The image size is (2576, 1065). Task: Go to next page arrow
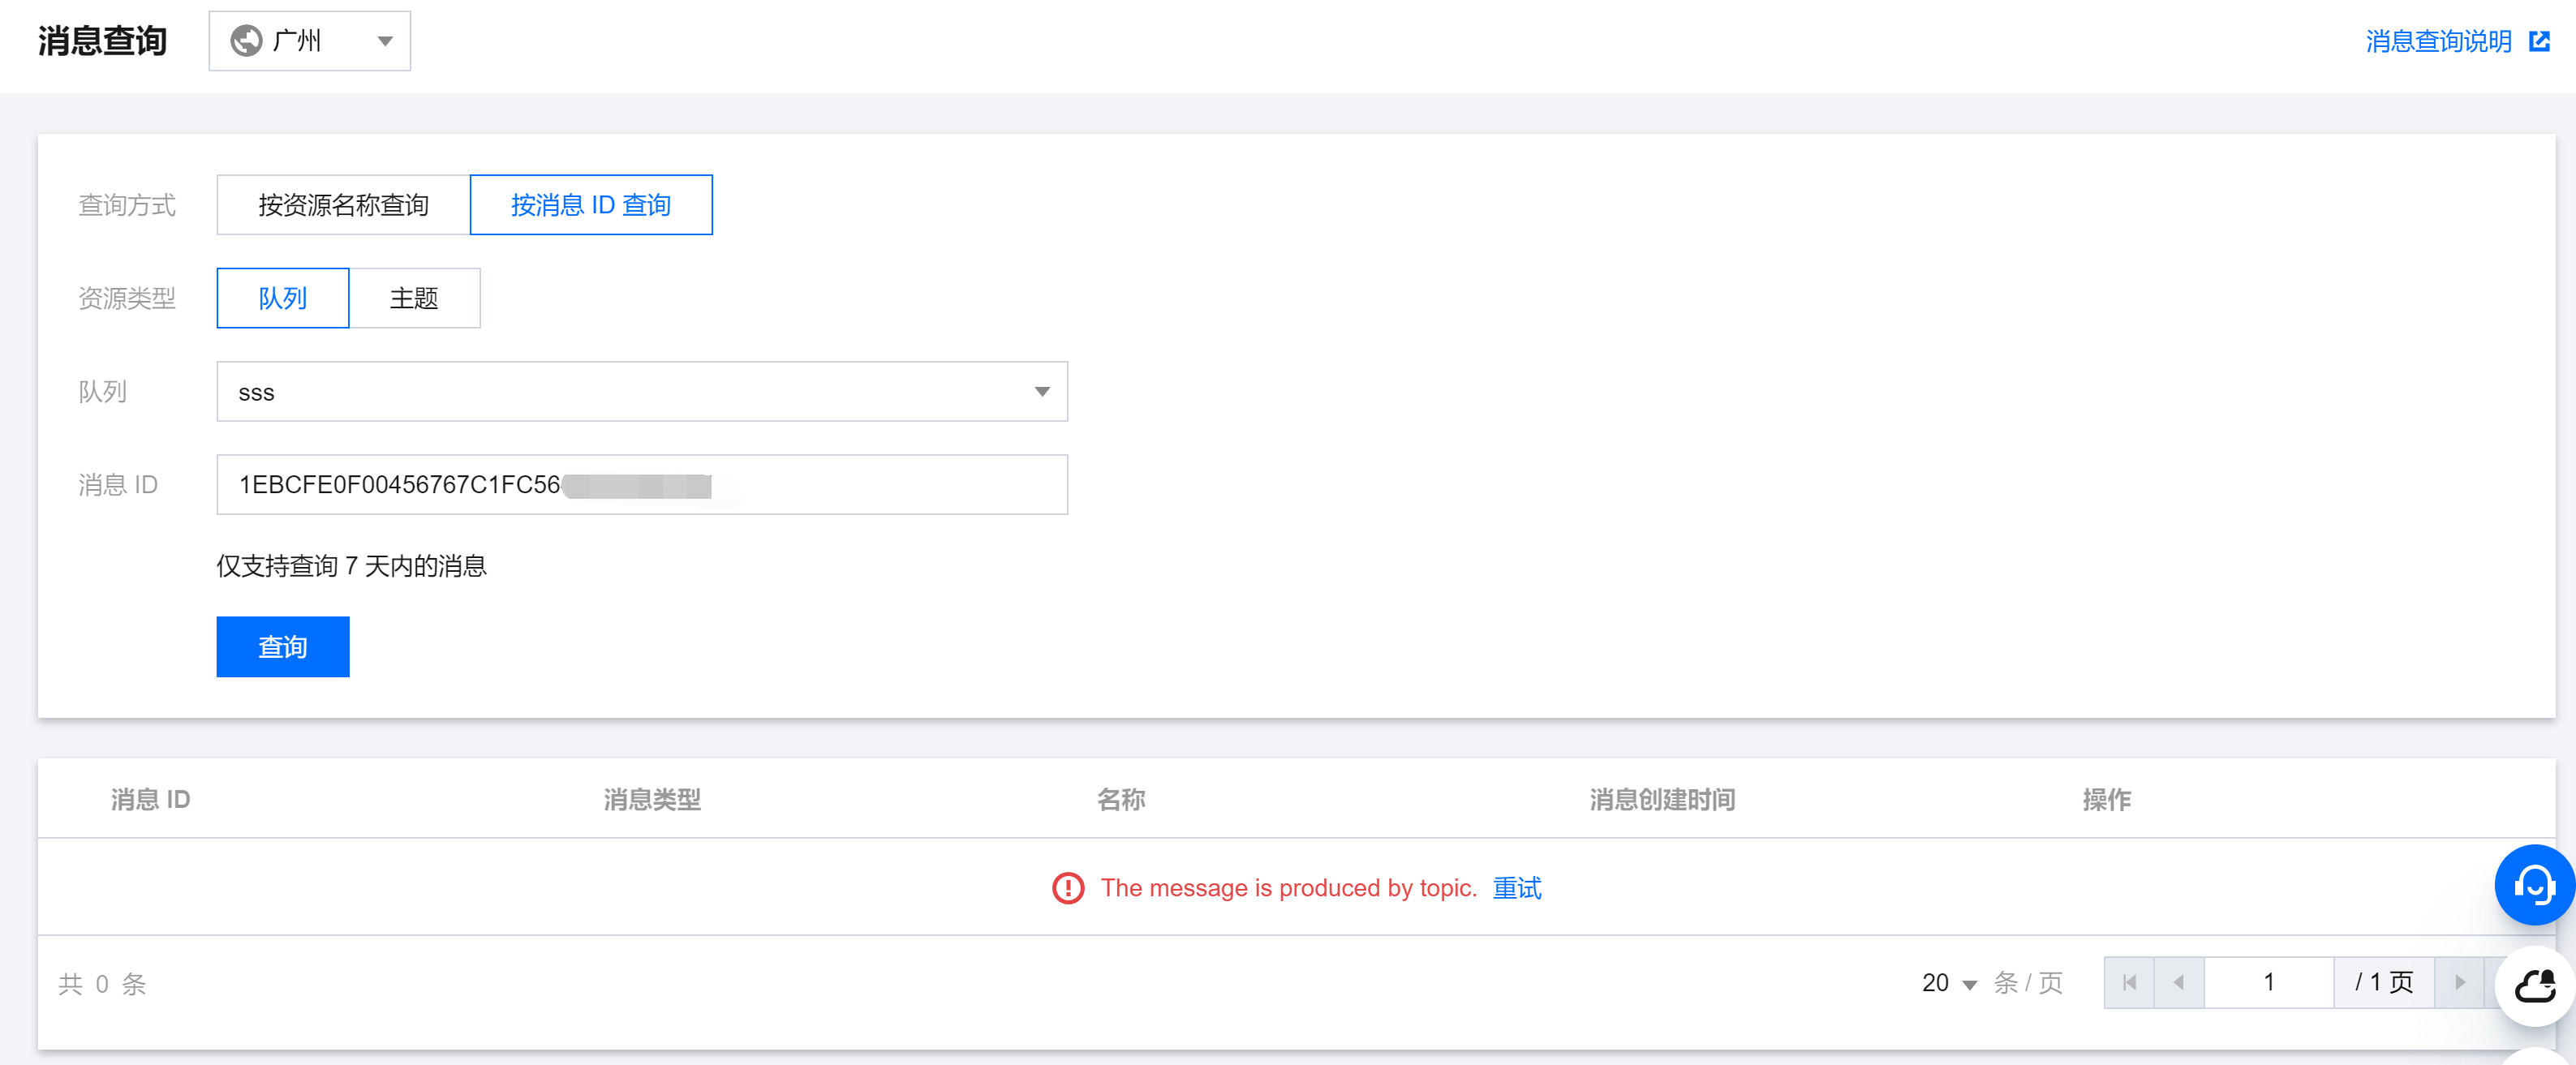(x=2459, y=982)
